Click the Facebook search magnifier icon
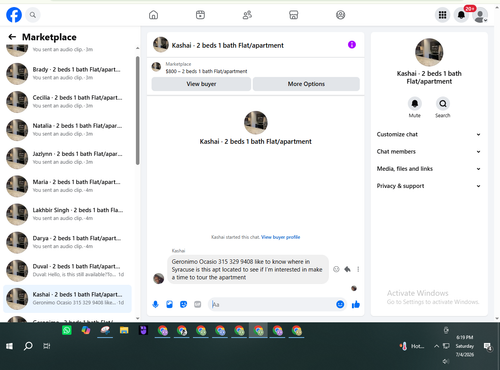This screenshot has width=500, height=370. (33, 15)
